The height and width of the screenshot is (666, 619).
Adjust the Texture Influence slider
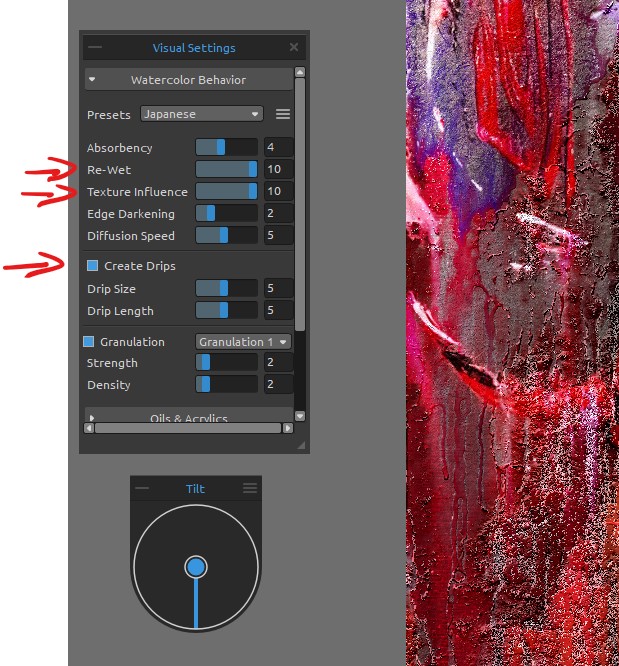pos(226,192)
